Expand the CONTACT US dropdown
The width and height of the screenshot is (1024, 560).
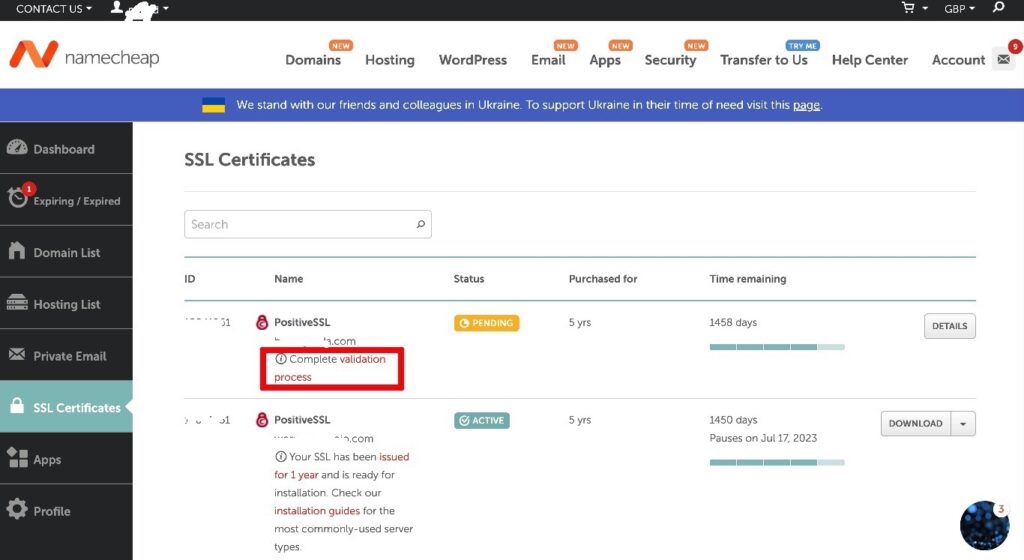point(54,8)
